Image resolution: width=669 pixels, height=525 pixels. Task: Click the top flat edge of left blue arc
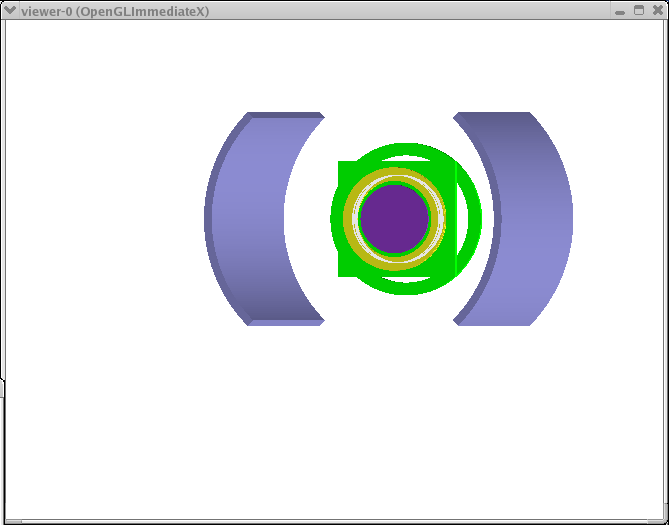(285, 115)
